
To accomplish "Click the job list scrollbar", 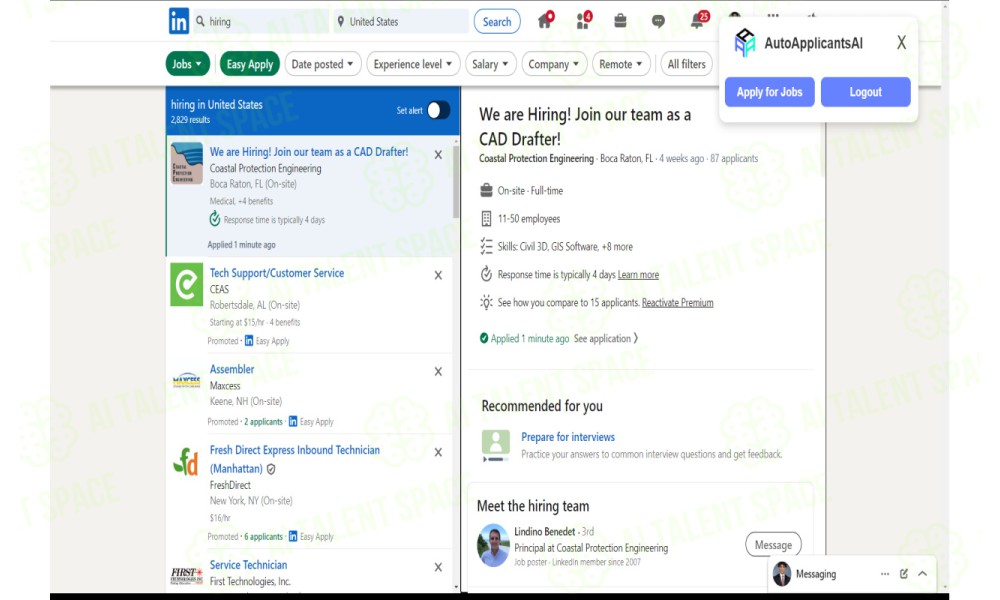I will click(456, 182).
